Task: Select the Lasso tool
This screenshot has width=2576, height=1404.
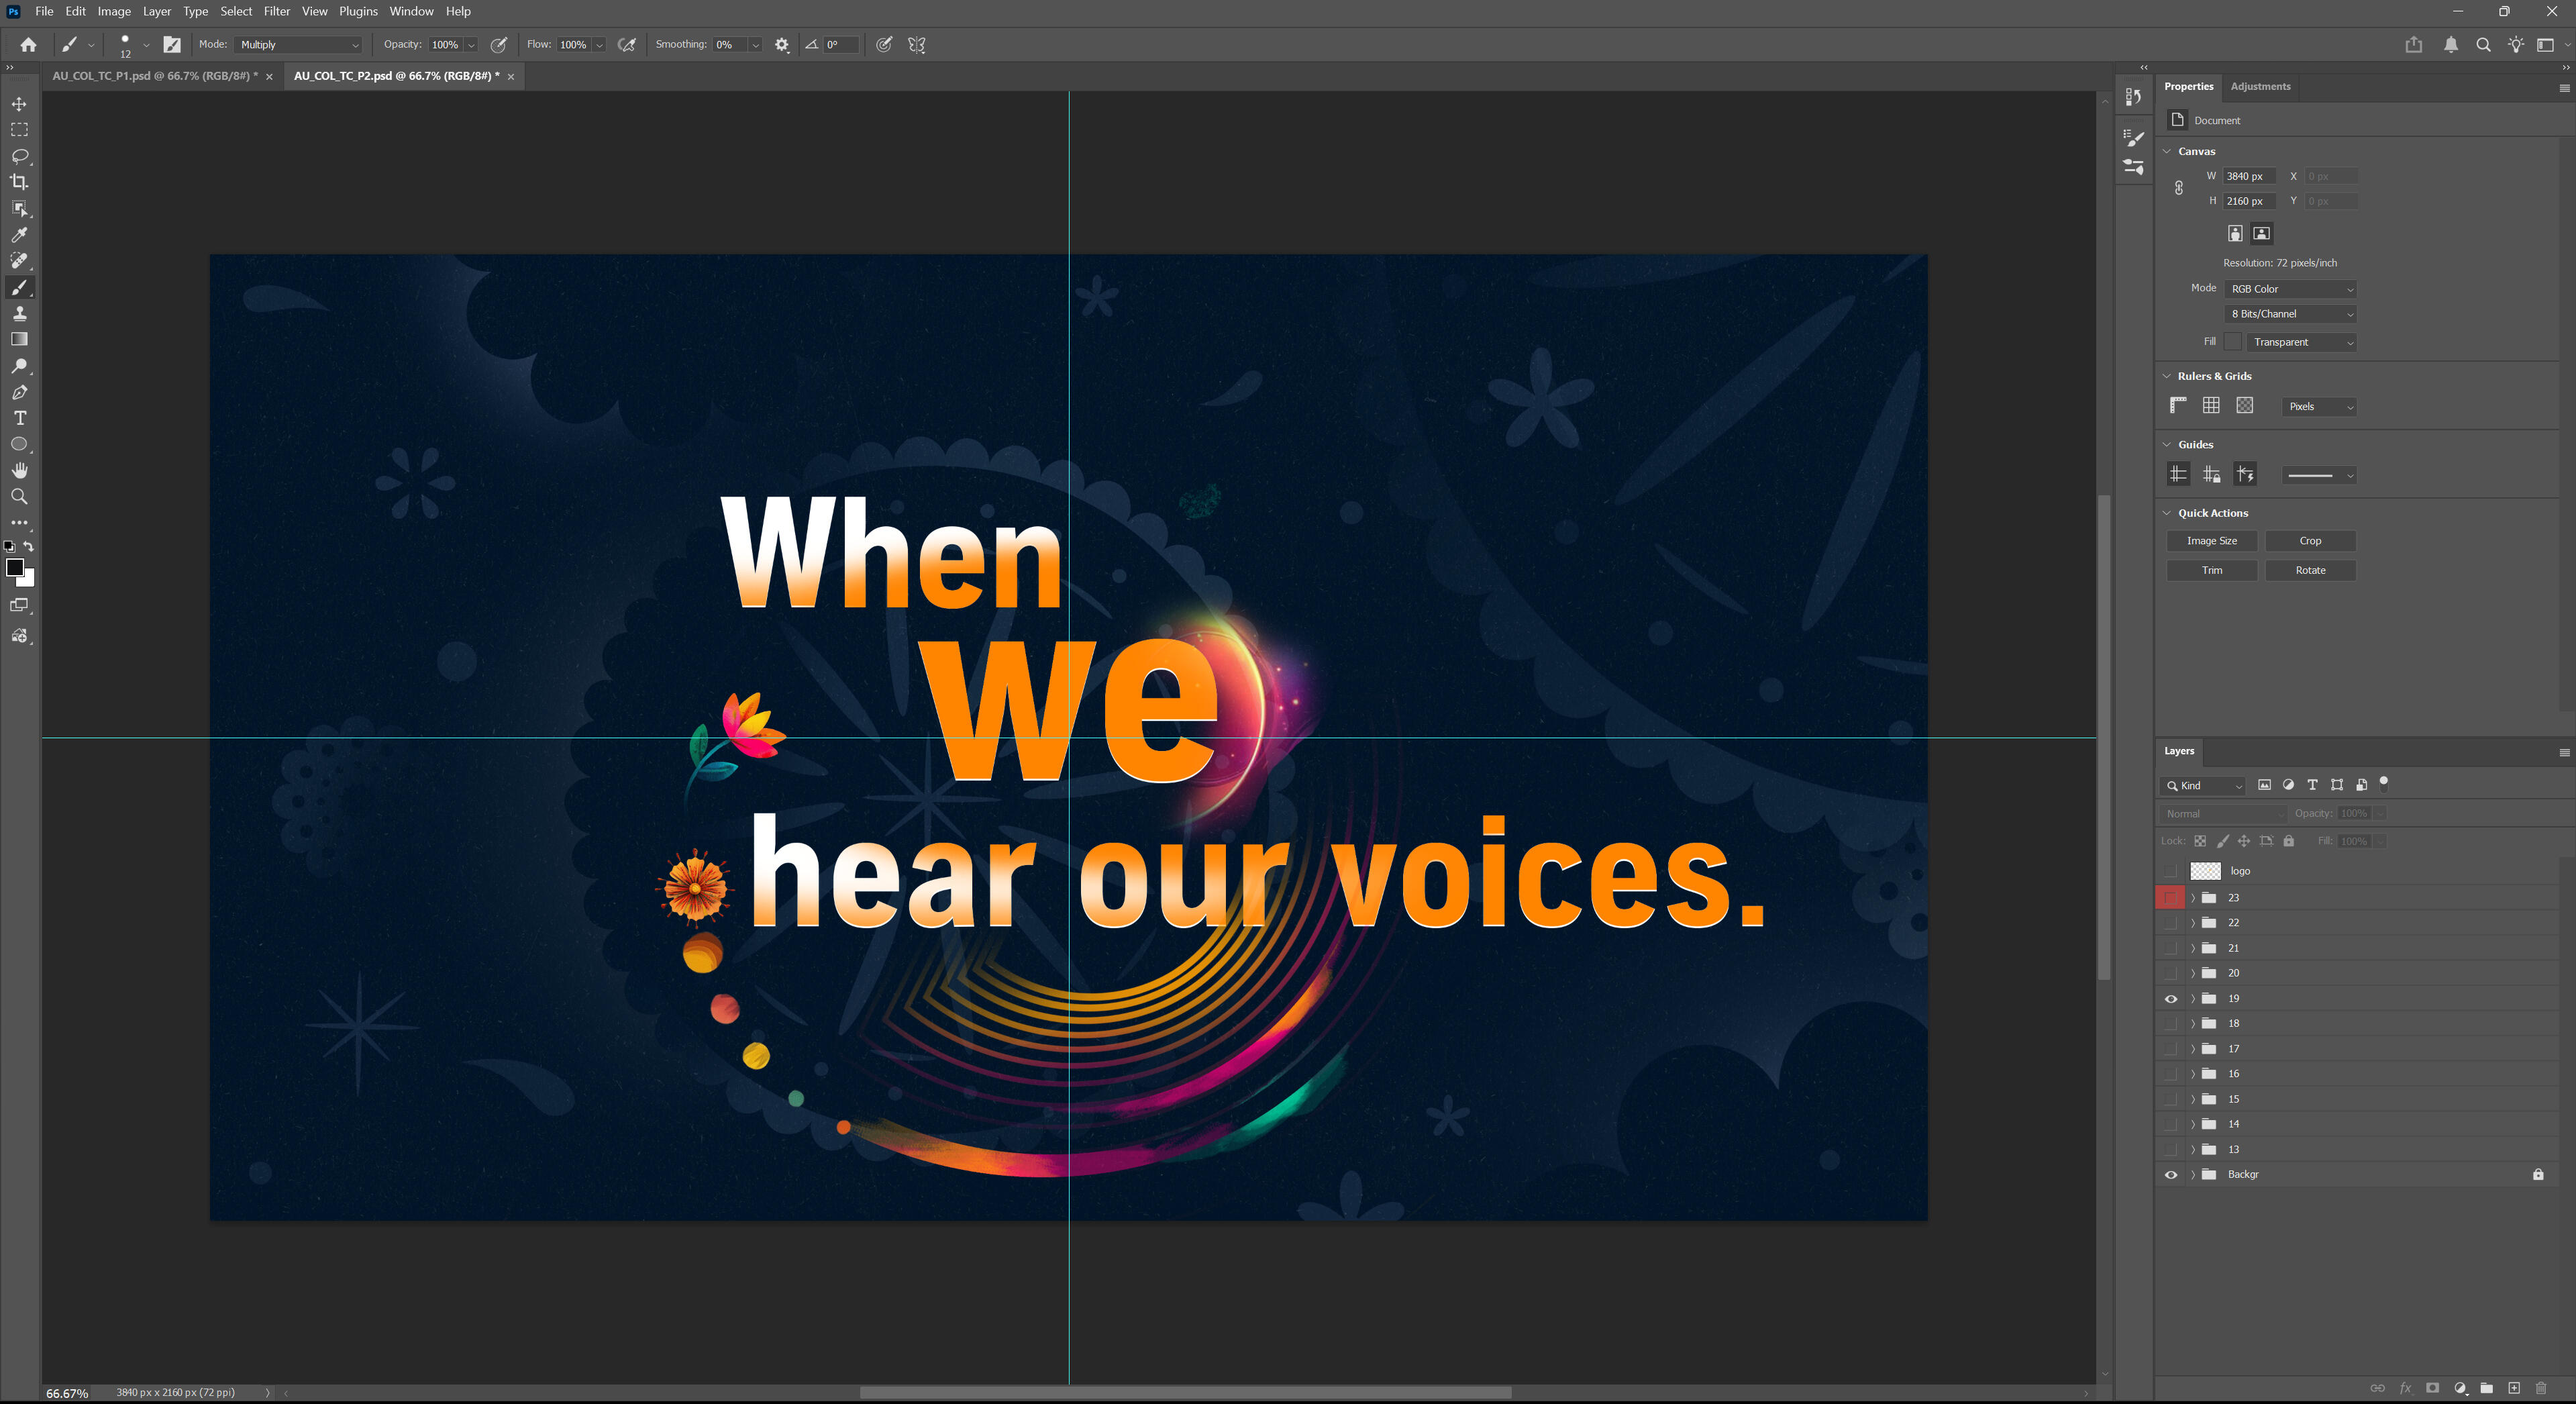Action: point(19,156)
